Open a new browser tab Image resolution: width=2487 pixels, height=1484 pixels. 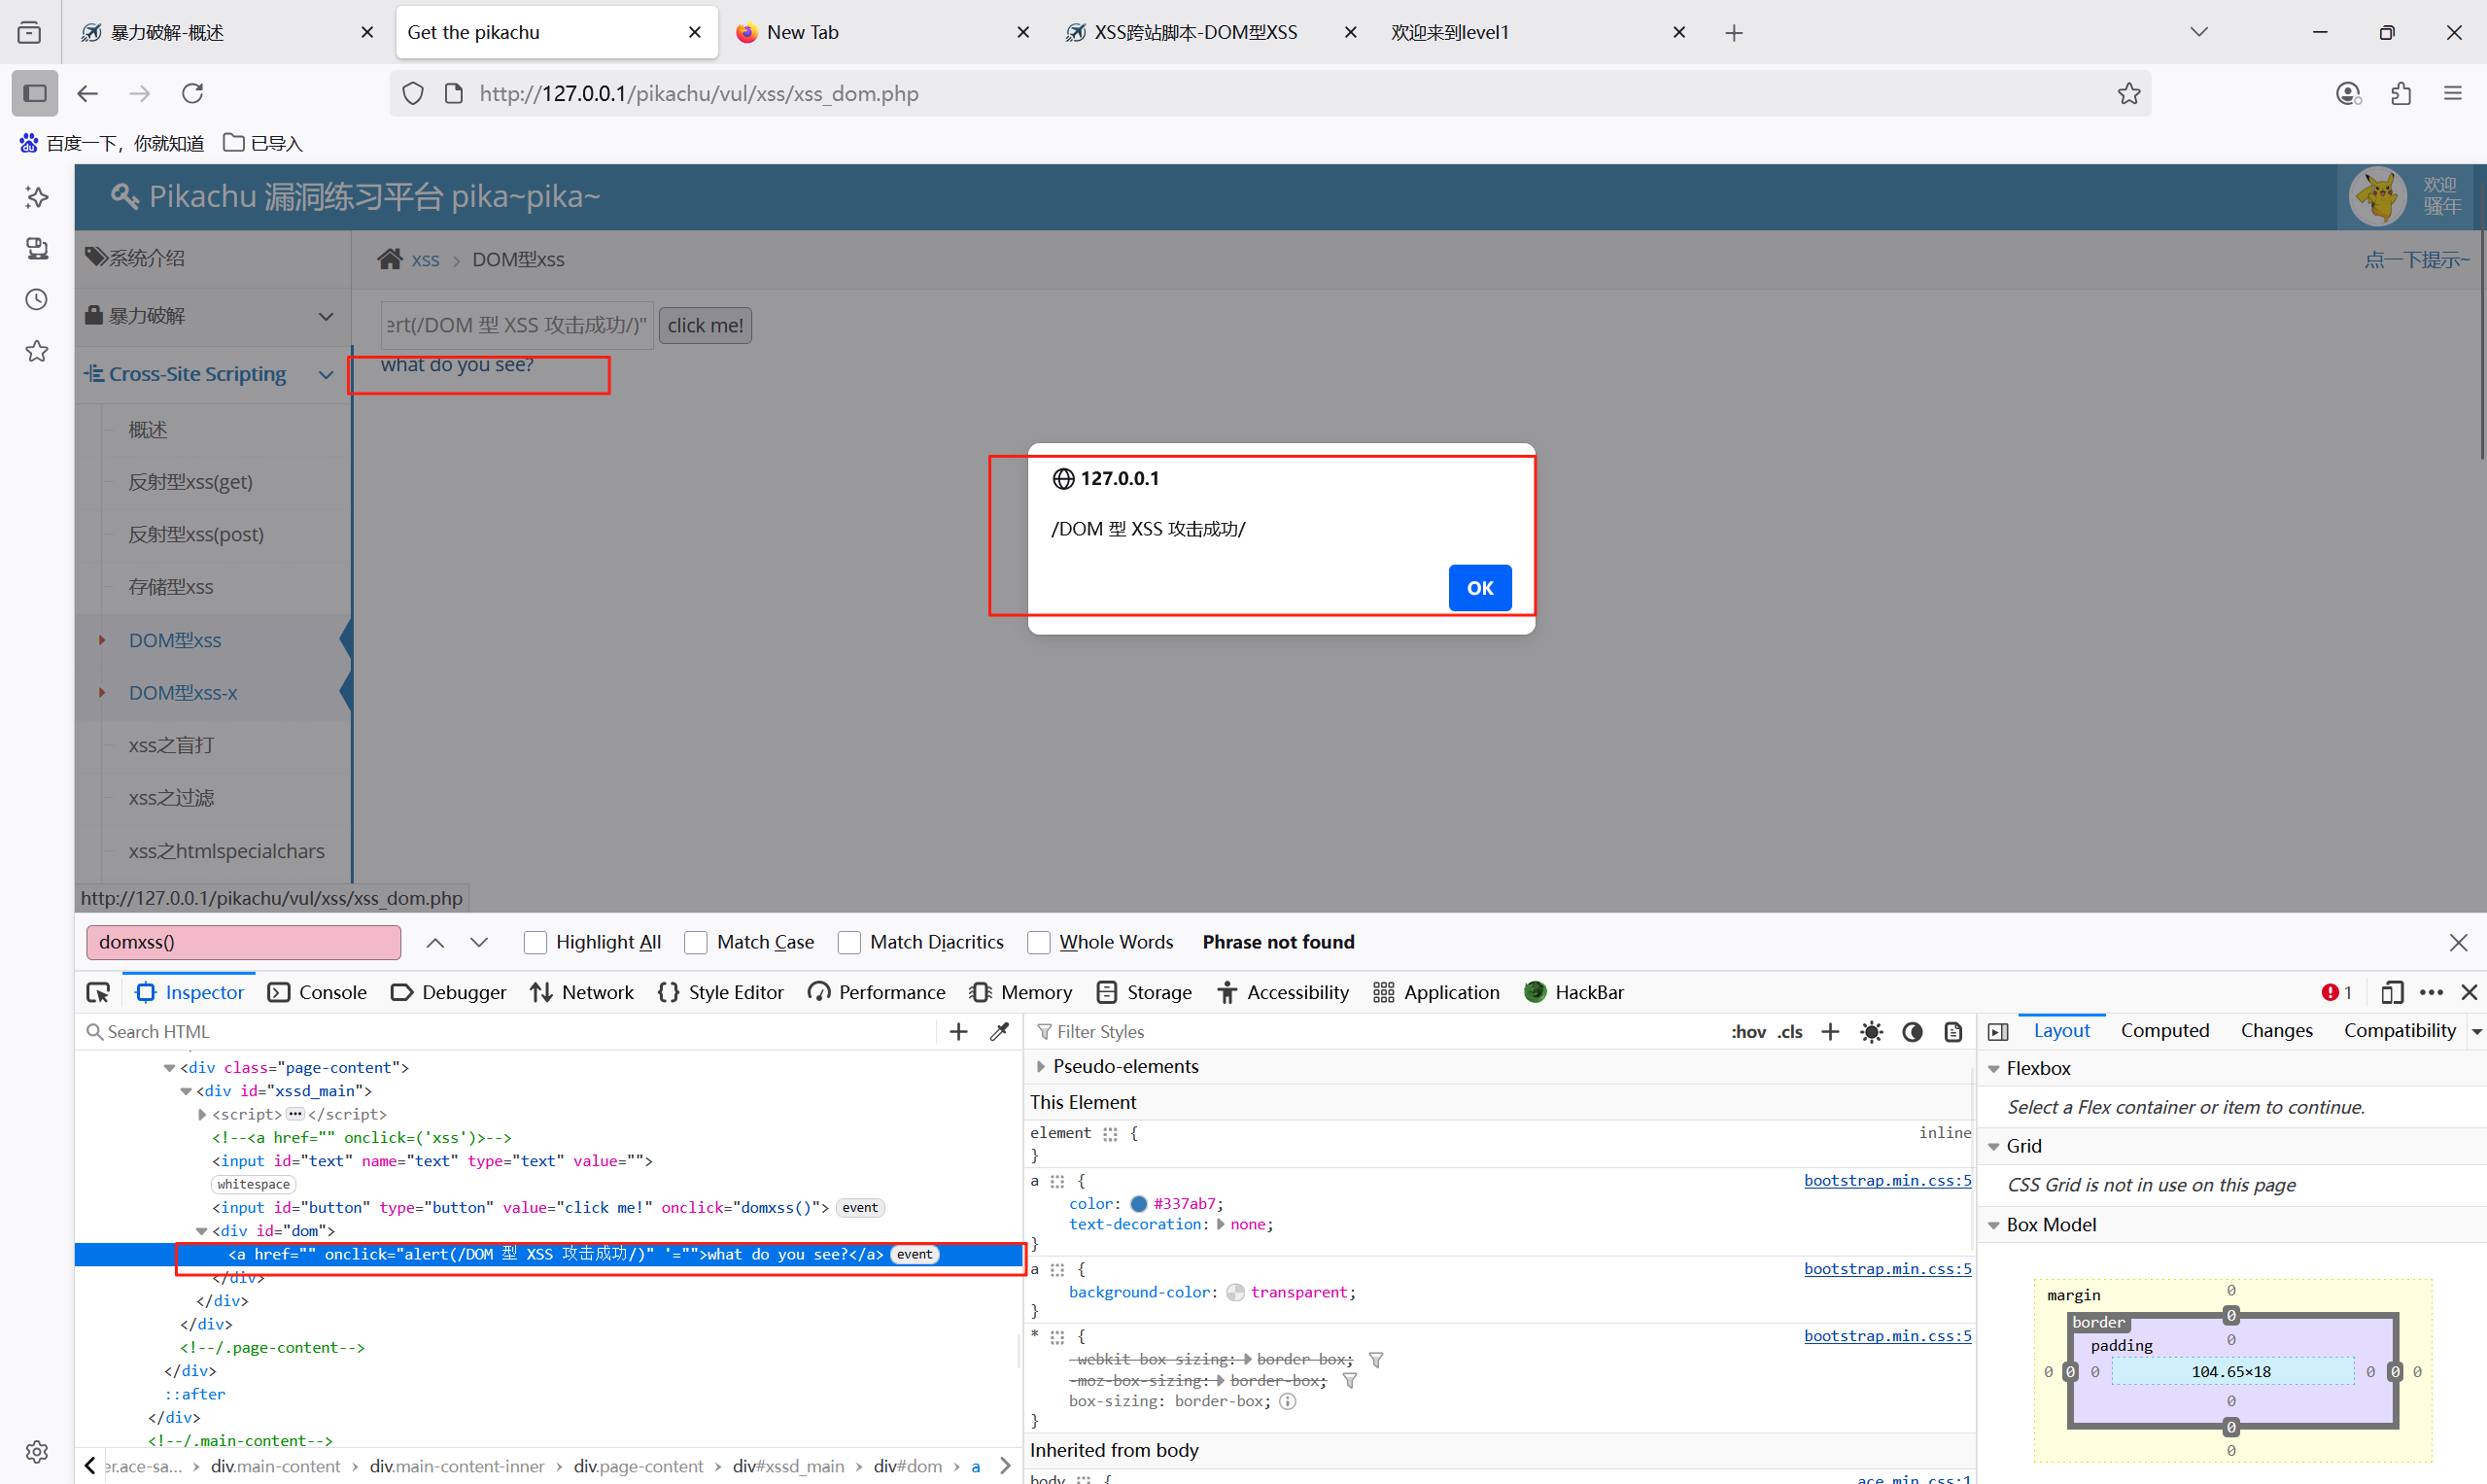point(1734,33)
